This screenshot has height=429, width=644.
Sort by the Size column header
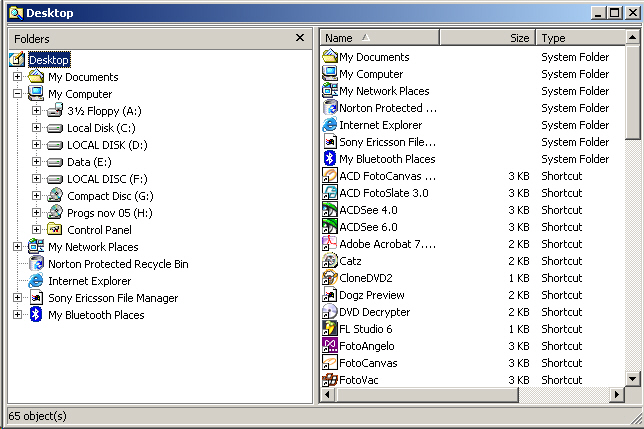488,38
